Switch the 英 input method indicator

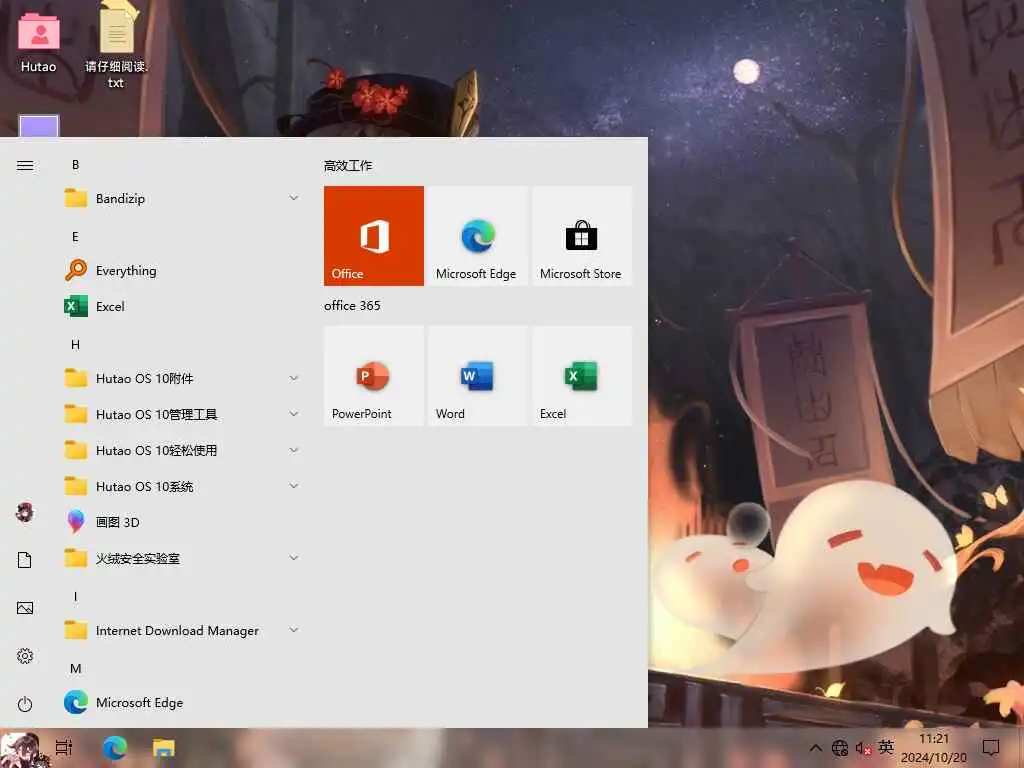click(x=886, y=747)
